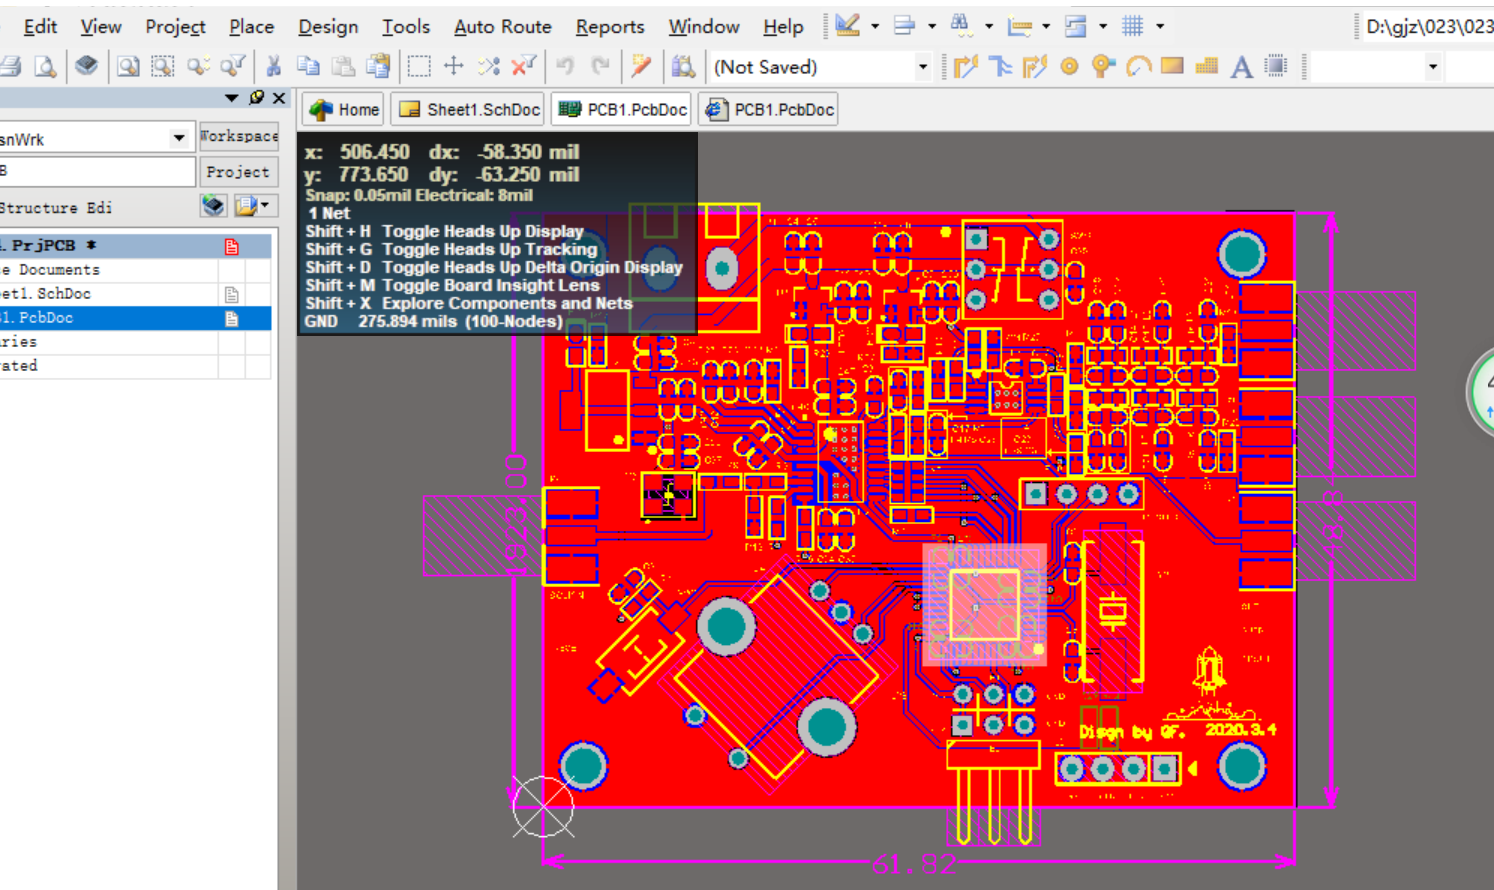Open Browse Library inspector icon
This screenshot has height=890, width=1494.
point(683,67)
